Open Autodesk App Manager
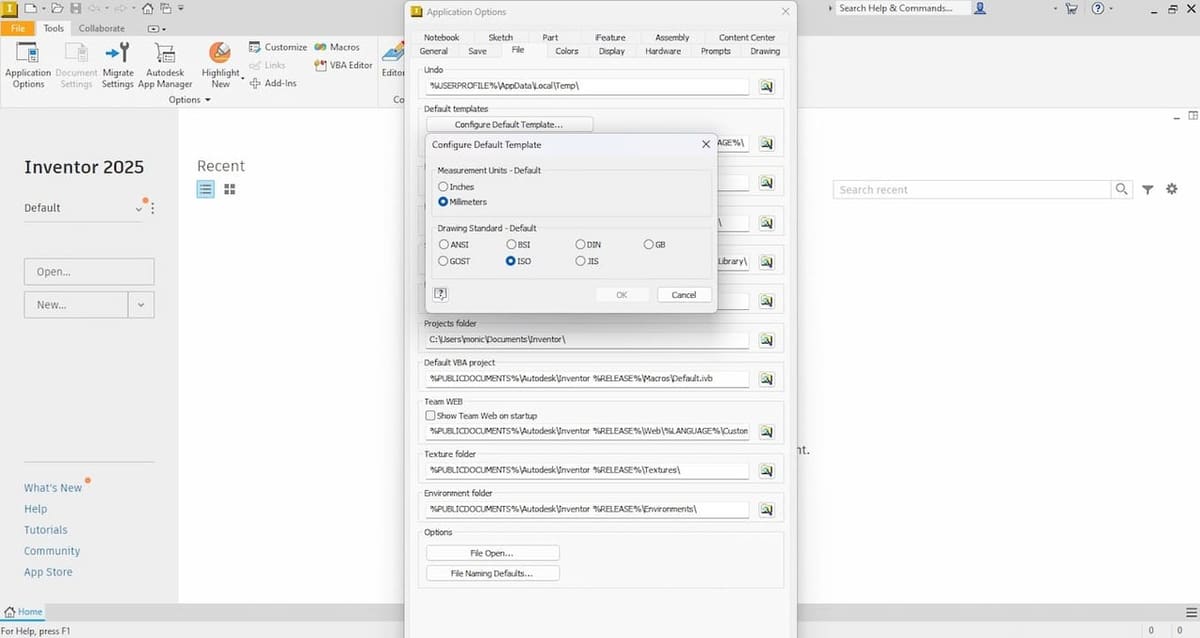This screenshot has width=1200, height=638. pos(165,65)
